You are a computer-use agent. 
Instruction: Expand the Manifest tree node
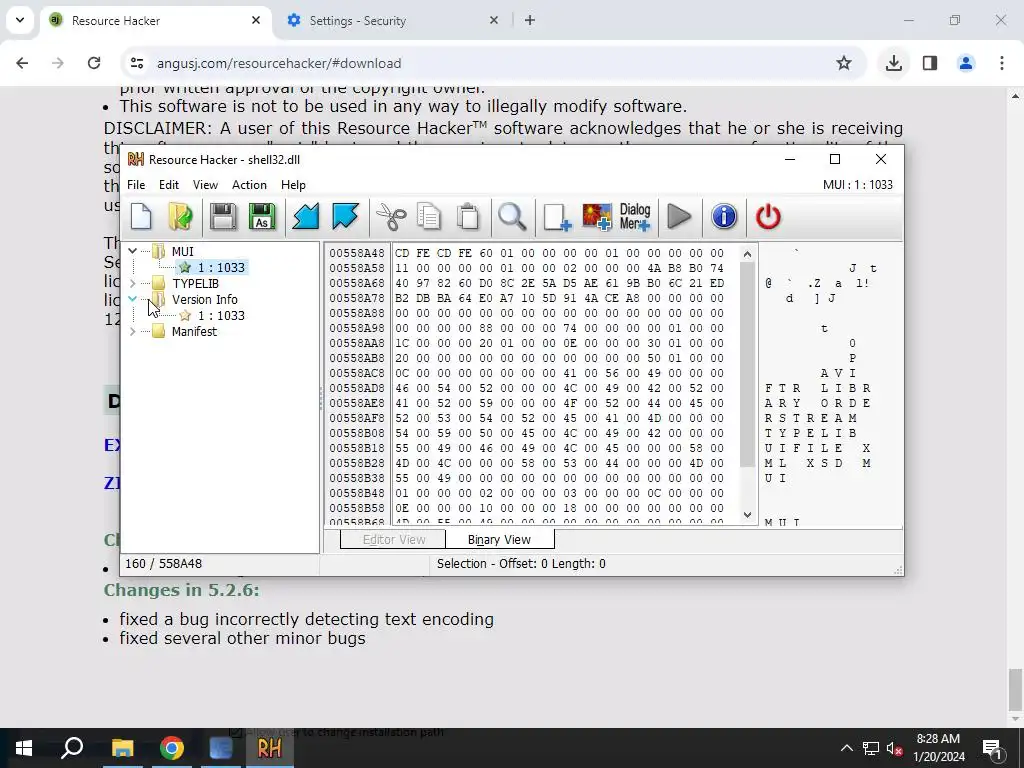coord(133,331)
